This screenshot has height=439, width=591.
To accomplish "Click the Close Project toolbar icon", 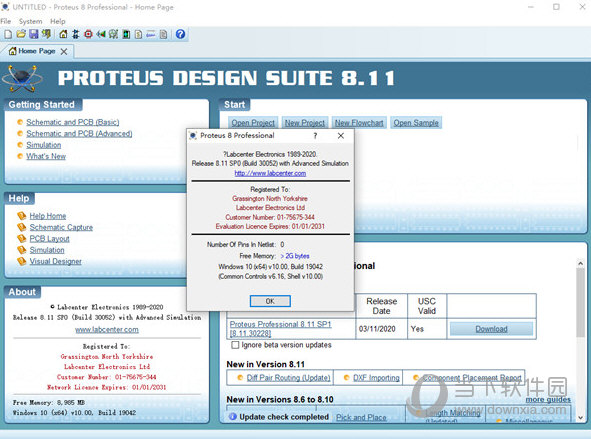I will [x=46, y=34].
